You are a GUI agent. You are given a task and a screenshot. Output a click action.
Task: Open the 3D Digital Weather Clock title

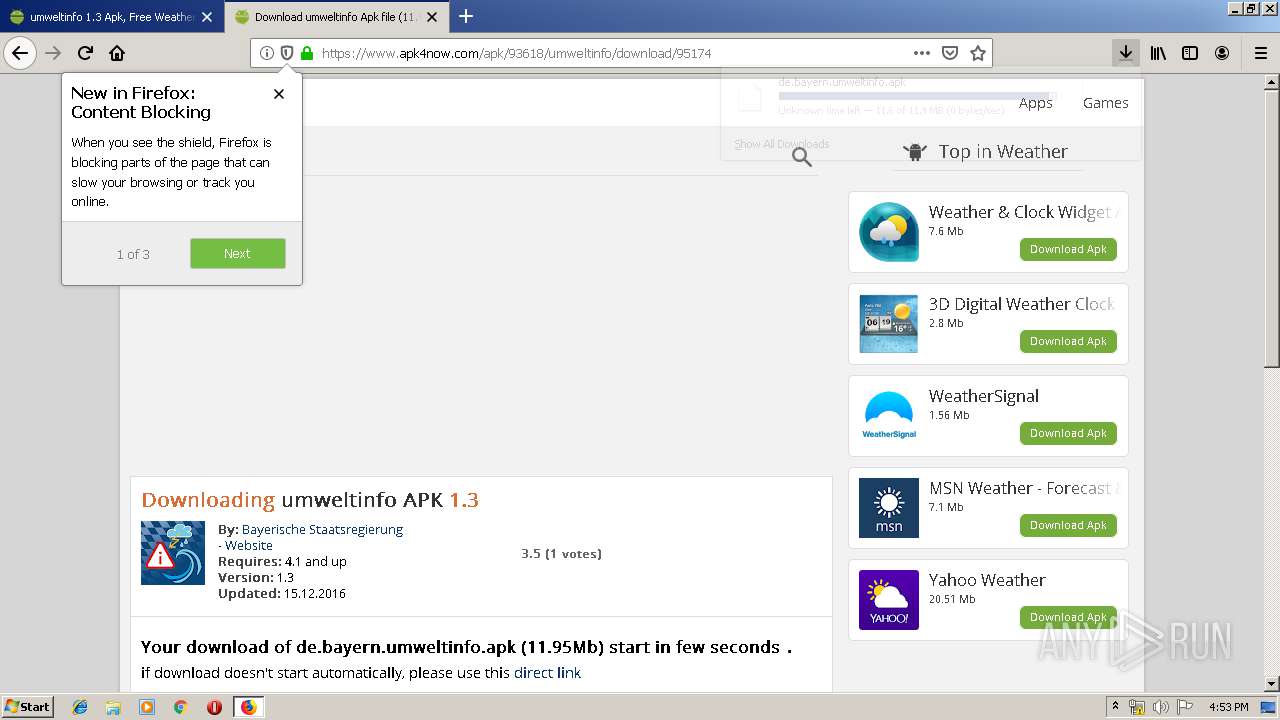coord(1021,304)
